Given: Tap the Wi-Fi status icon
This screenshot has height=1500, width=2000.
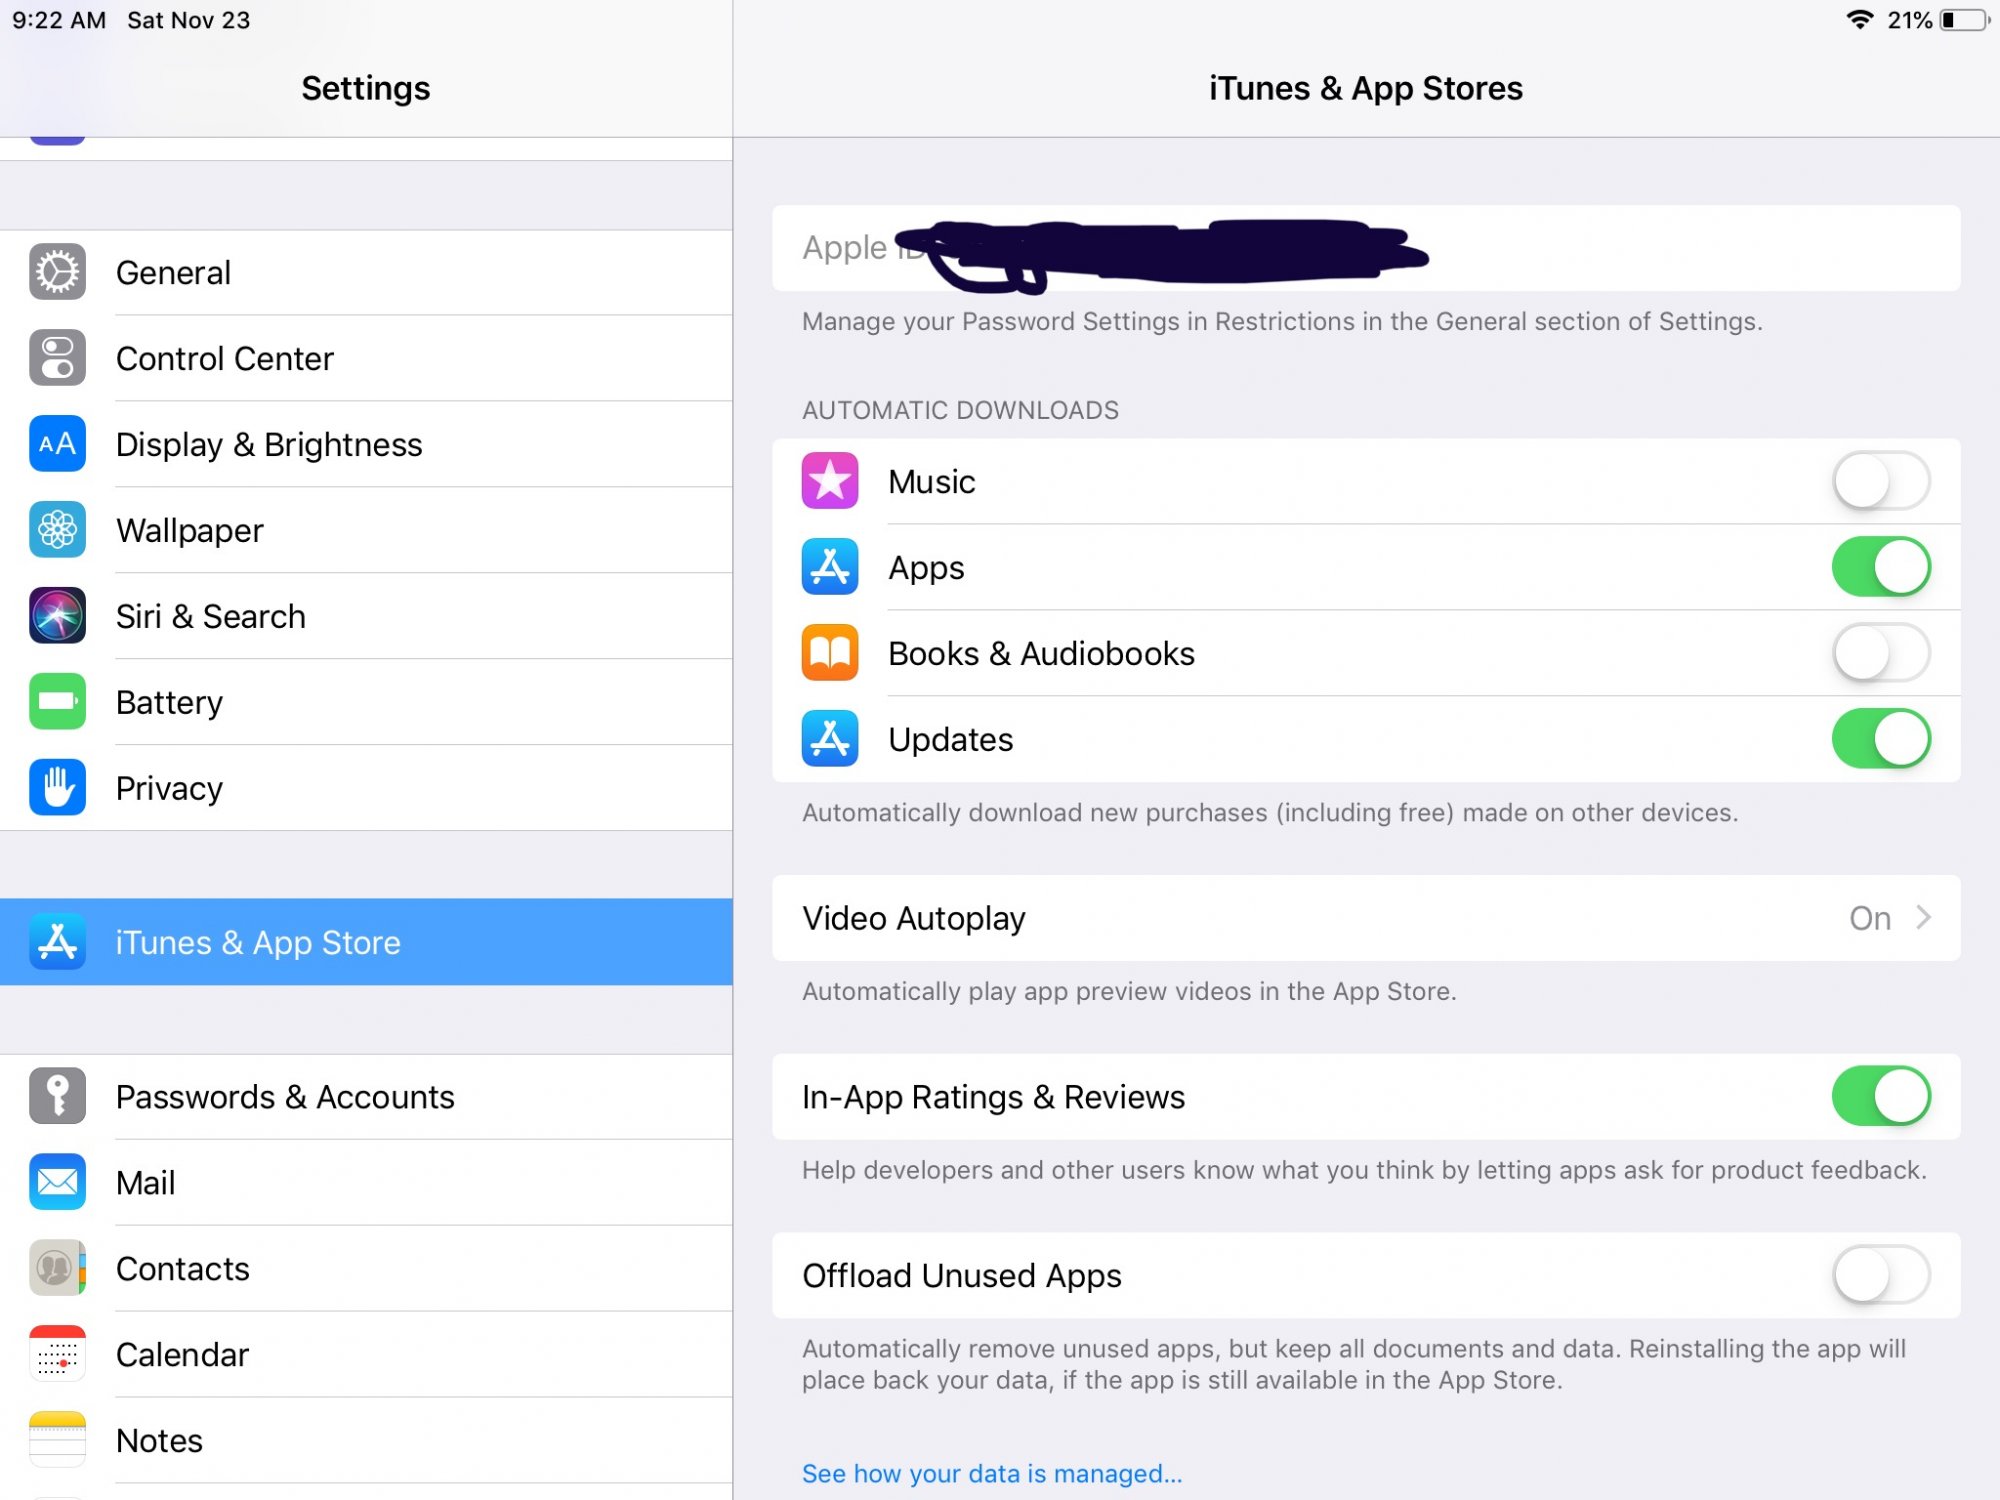Looking at the screenshot, I should 1859,20.
